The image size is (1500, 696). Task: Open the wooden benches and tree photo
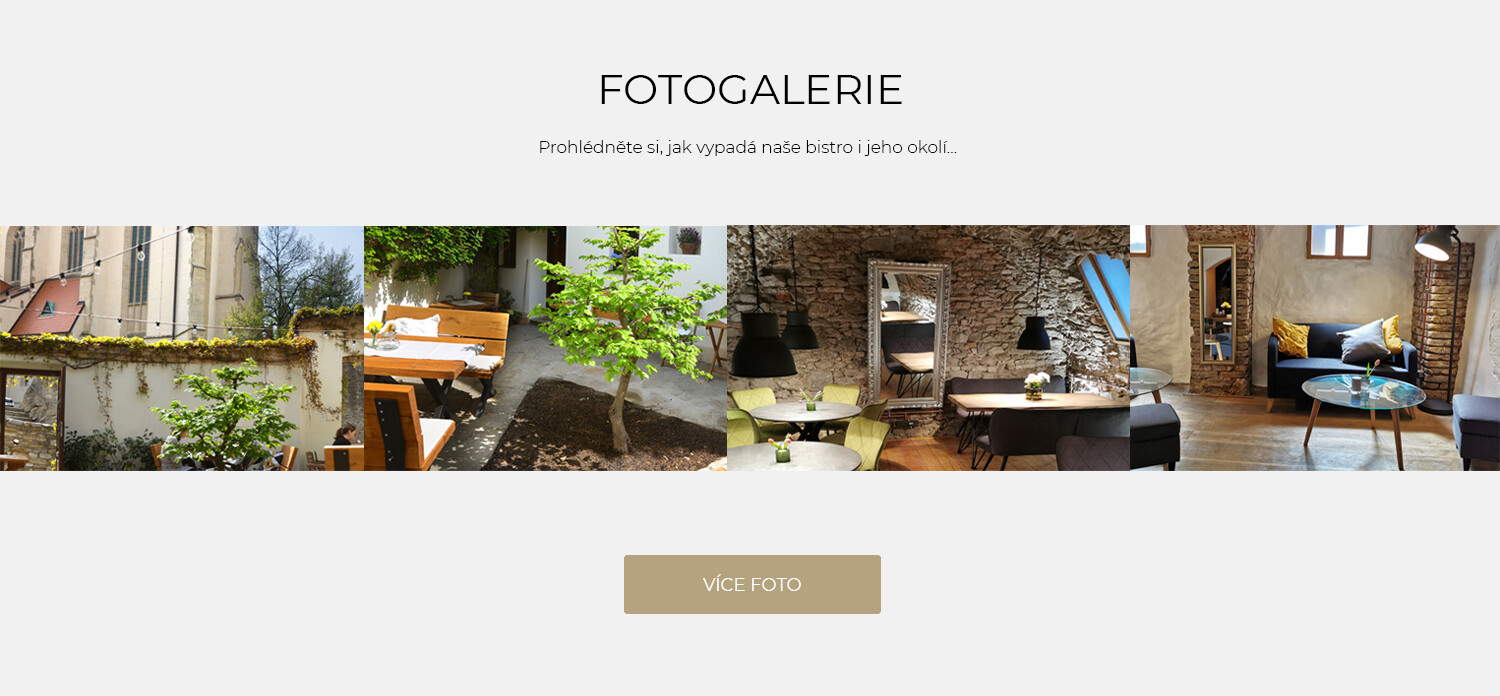(545, 348)
